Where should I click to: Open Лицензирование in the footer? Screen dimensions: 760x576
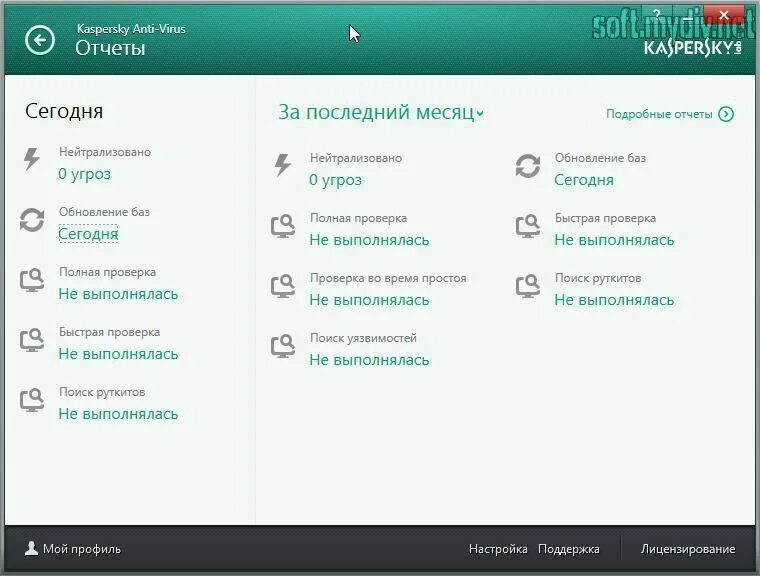click(x=688, y=549)
